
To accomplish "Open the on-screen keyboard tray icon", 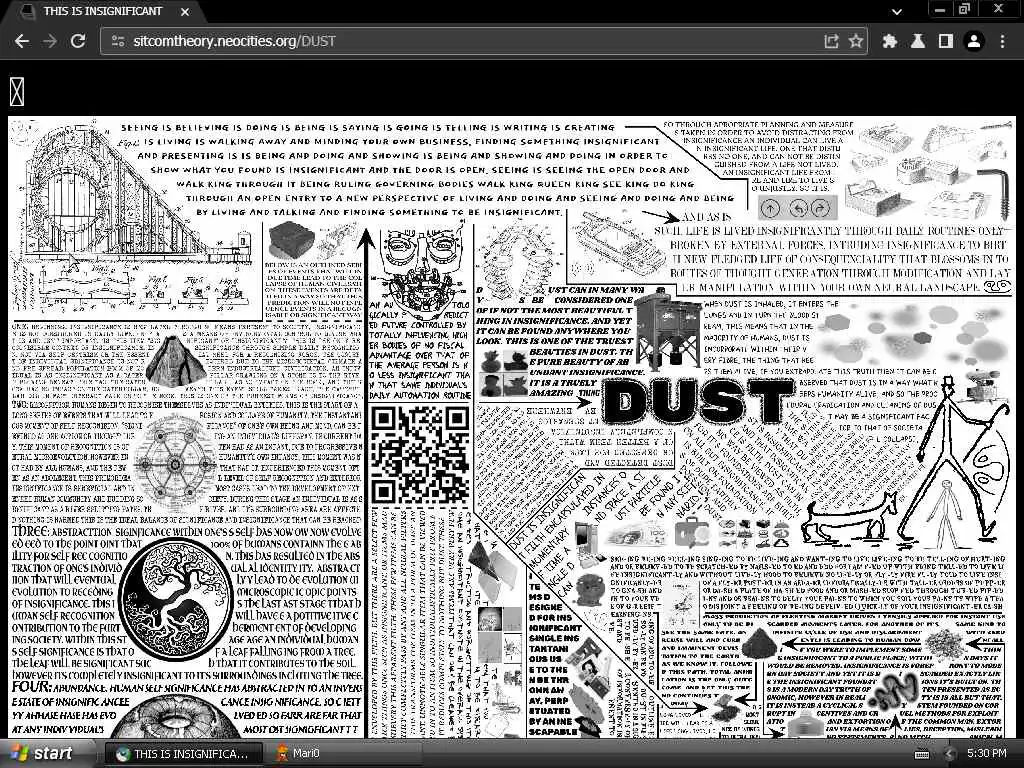I will 922,754.
